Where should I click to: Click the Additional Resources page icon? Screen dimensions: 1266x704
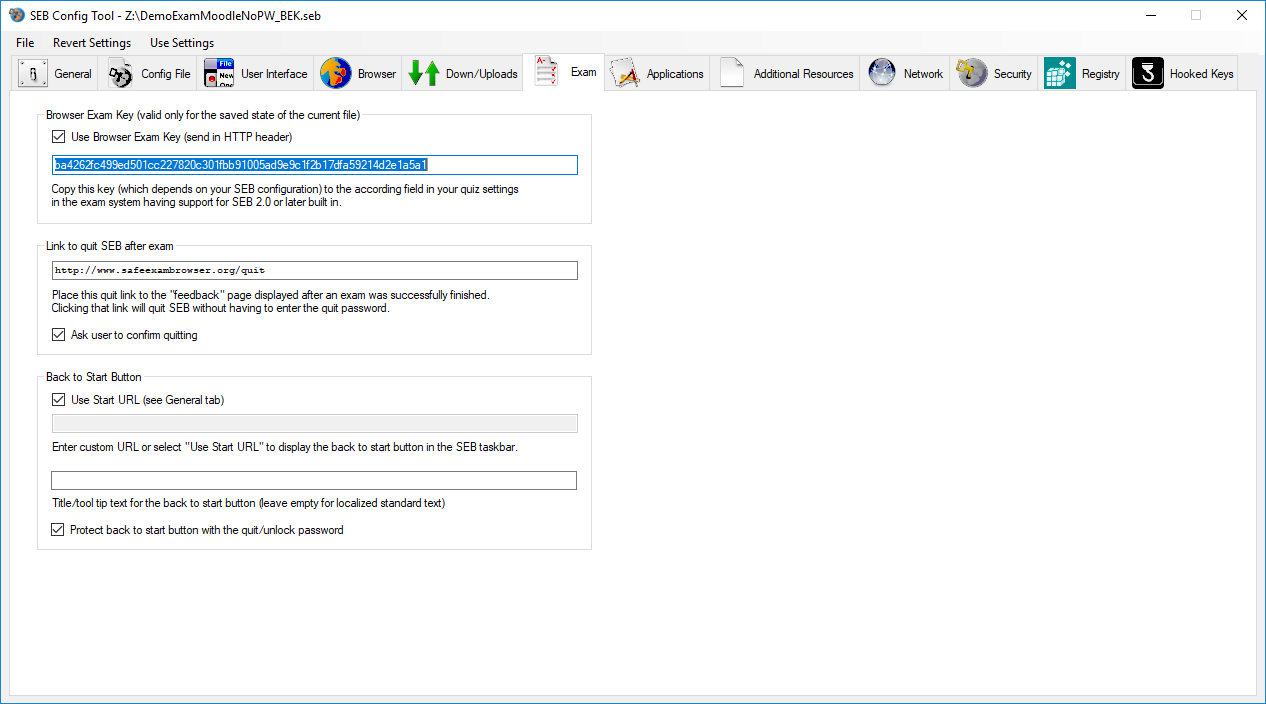(732, 74)
